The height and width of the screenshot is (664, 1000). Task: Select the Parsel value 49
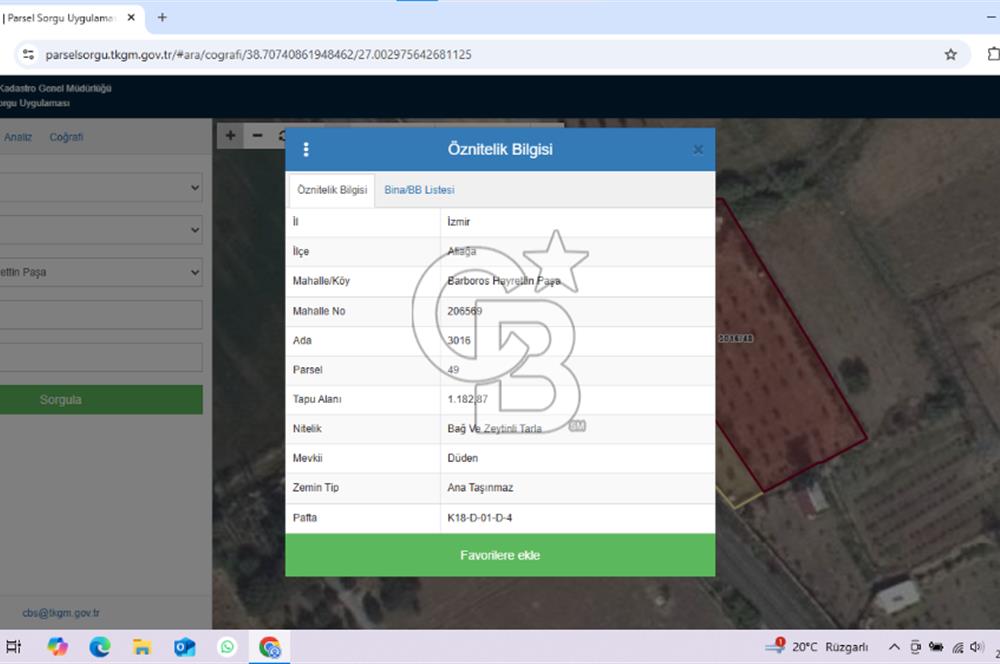453,370
